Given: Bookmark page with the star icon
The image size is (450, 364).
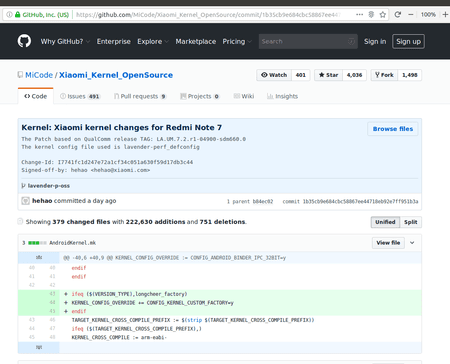Looking at the screenshot, I should (x=383, y=15).
